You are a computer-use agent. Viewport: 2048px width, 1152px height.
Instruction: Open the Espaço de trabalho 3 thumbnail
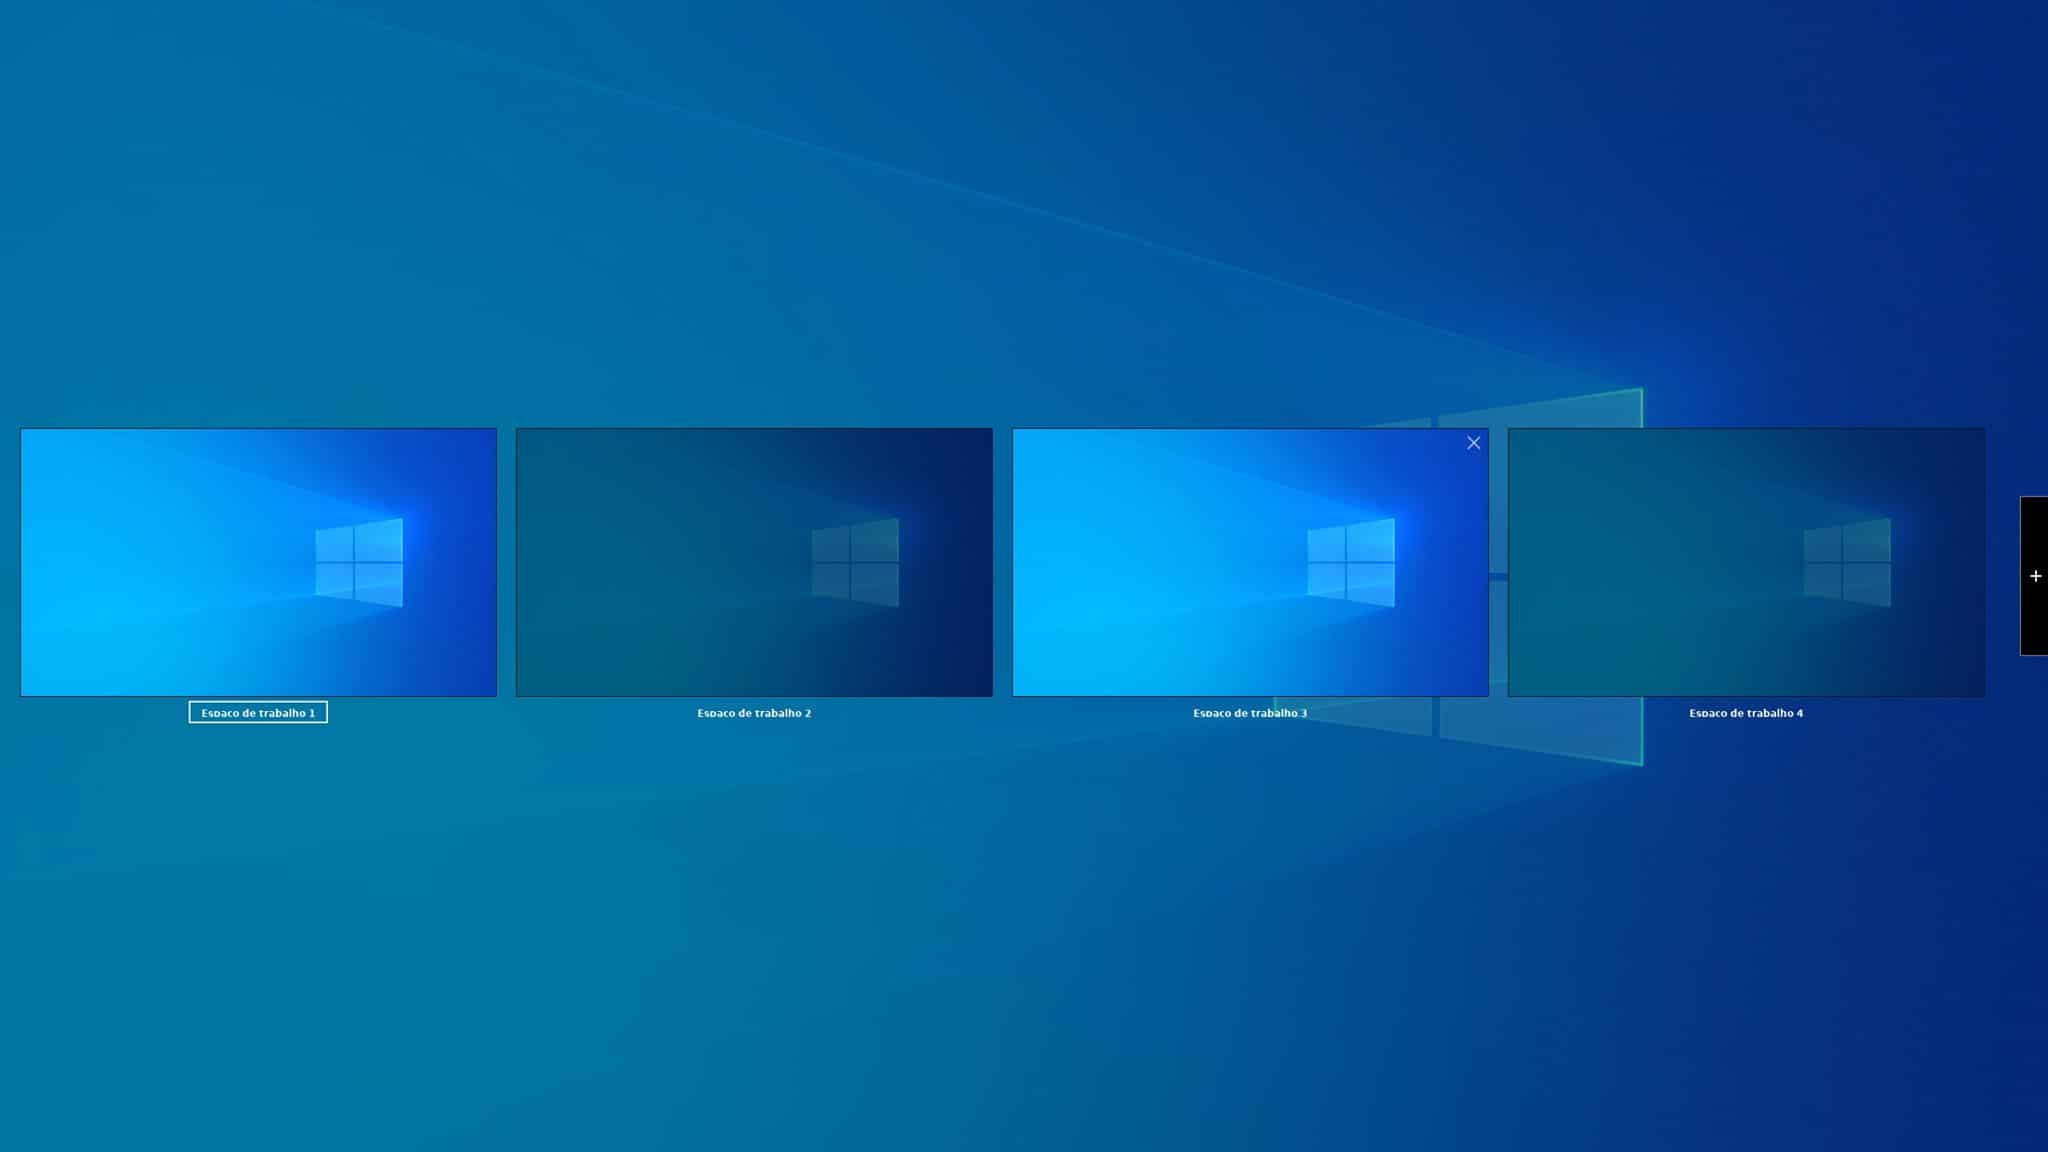pyautogui.click(x=1250, y=562)
